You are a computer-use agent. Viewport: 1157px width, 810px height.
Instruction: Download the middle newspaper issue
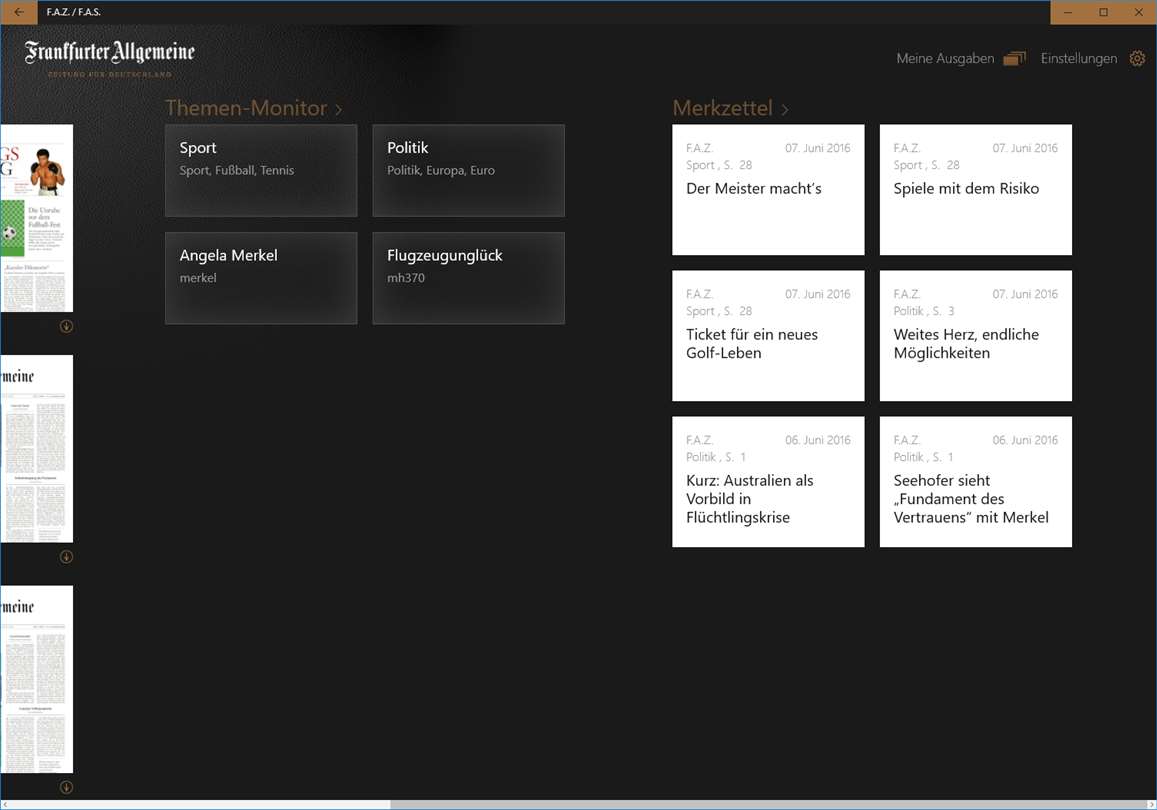tap(66, 557)
